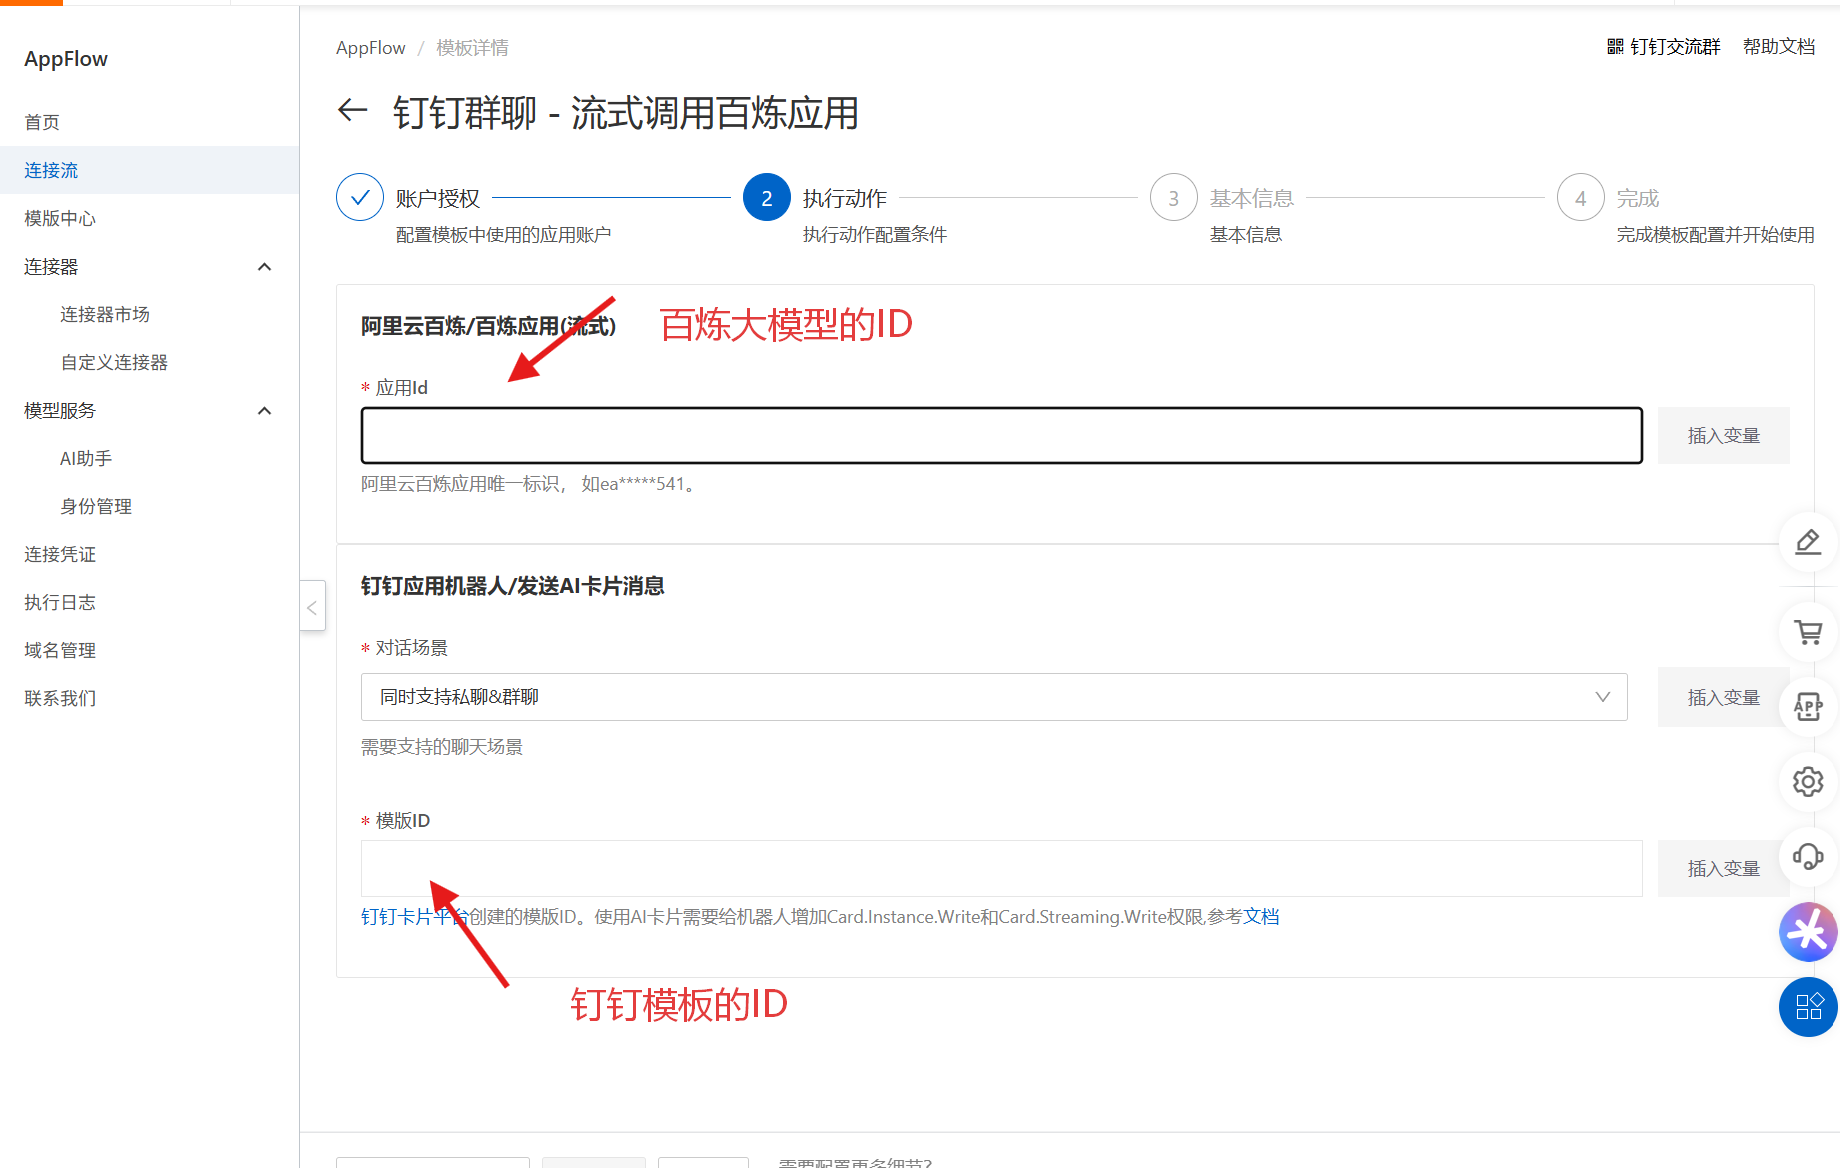
Task: Open the blue apps grid floating button
Action: (1808, 1007)
